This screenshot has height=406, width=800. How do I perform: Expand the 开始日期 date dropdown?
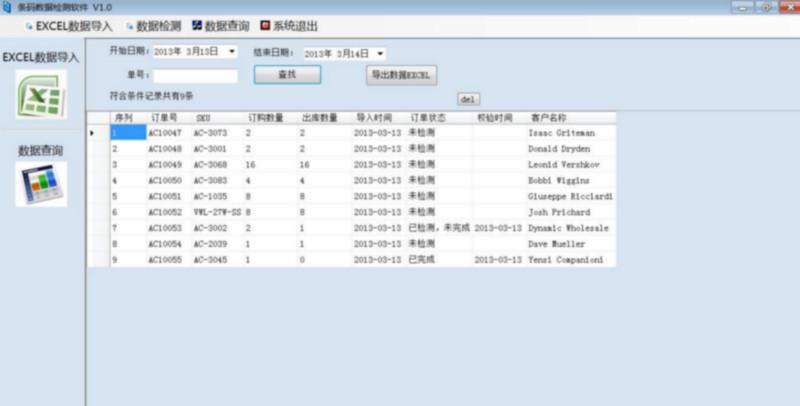point(233,51)
